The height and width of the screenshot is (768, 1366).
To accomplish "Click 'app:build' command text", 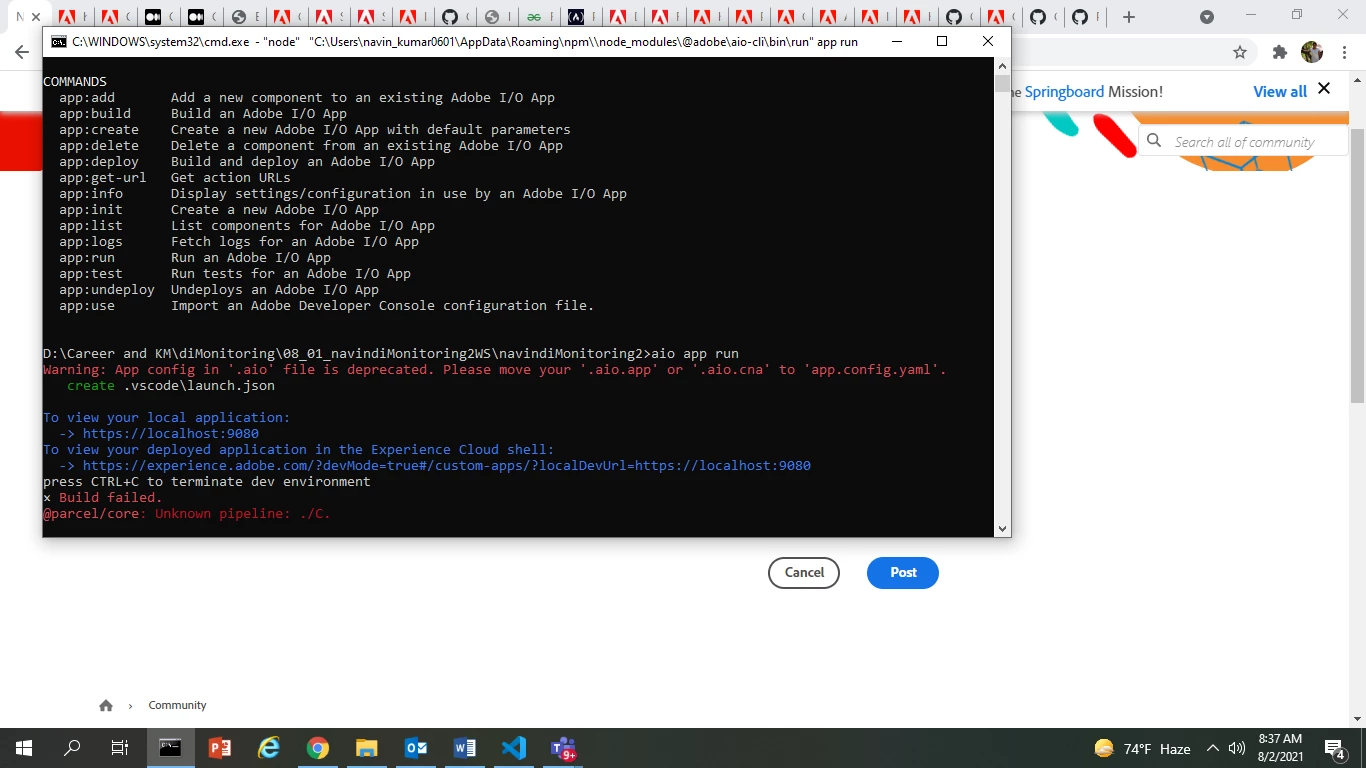I will (95, 114).
